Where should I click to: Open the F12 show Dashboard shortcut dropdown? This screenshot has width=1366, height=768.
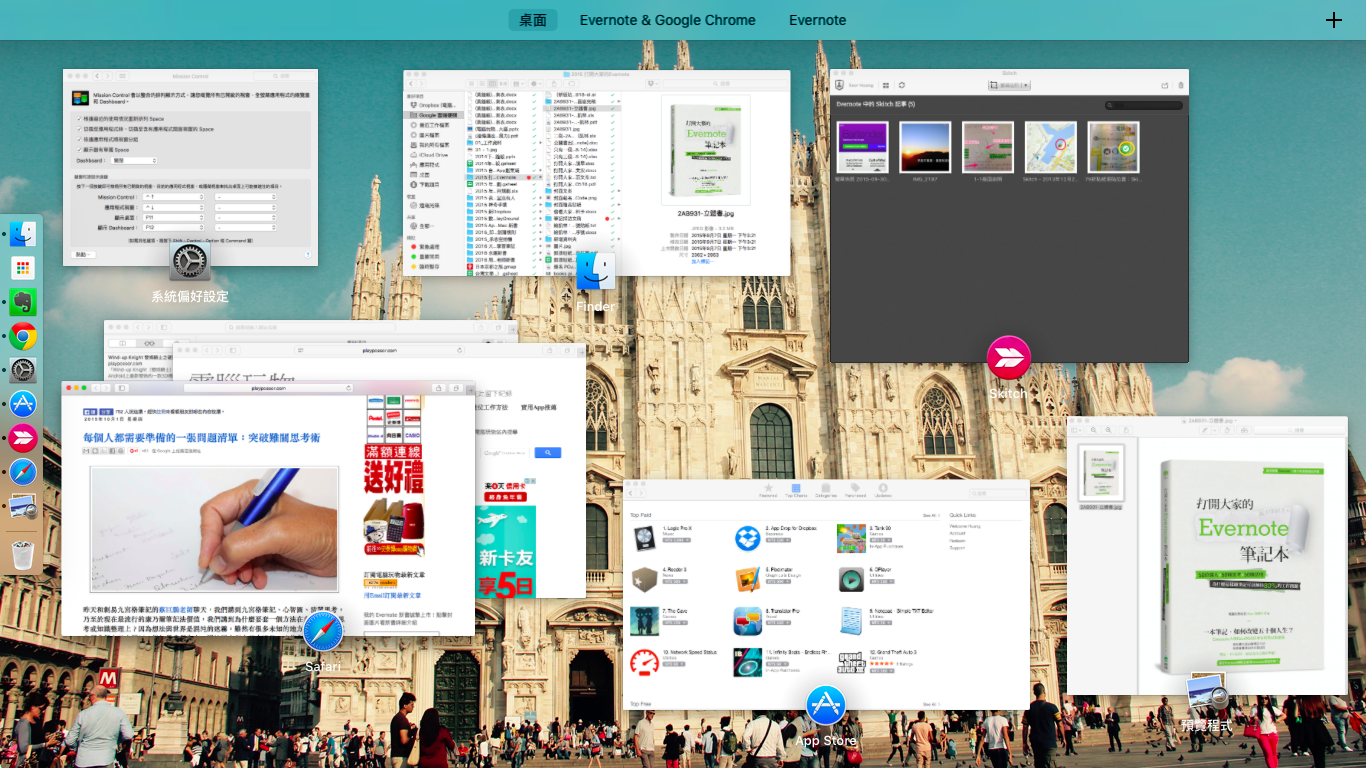(173, 227)
